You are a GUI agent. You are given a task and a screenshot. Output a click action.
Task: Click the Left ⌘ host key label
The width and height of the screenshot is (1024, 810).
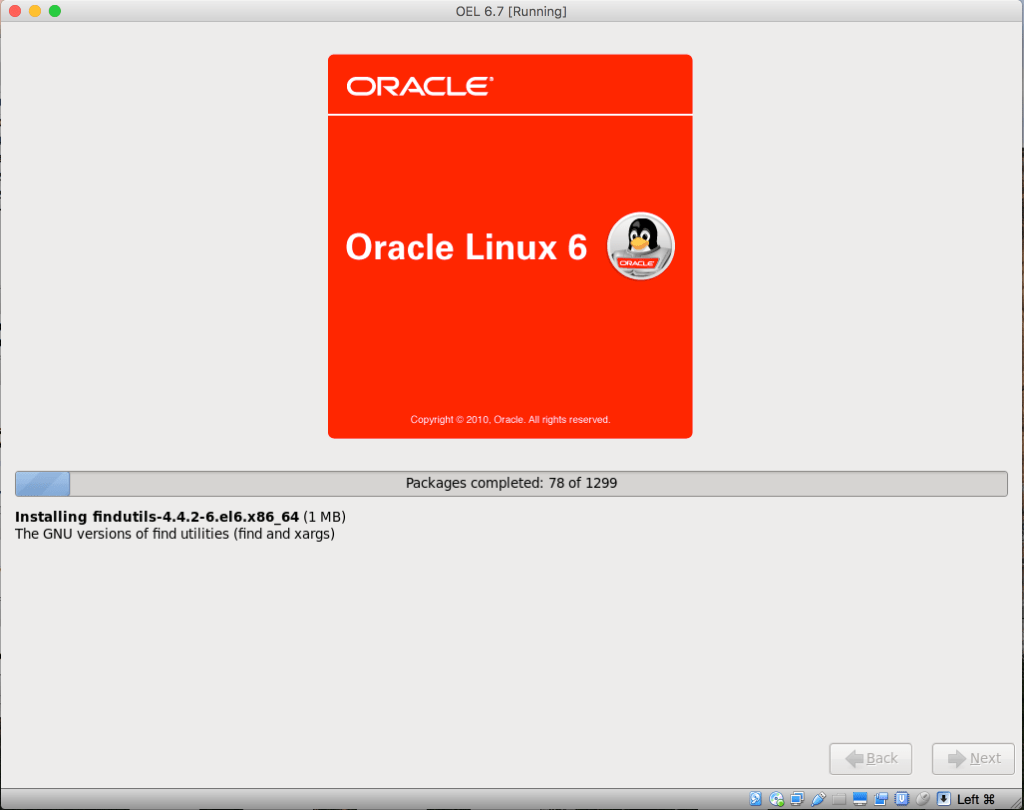click(976, 799)
